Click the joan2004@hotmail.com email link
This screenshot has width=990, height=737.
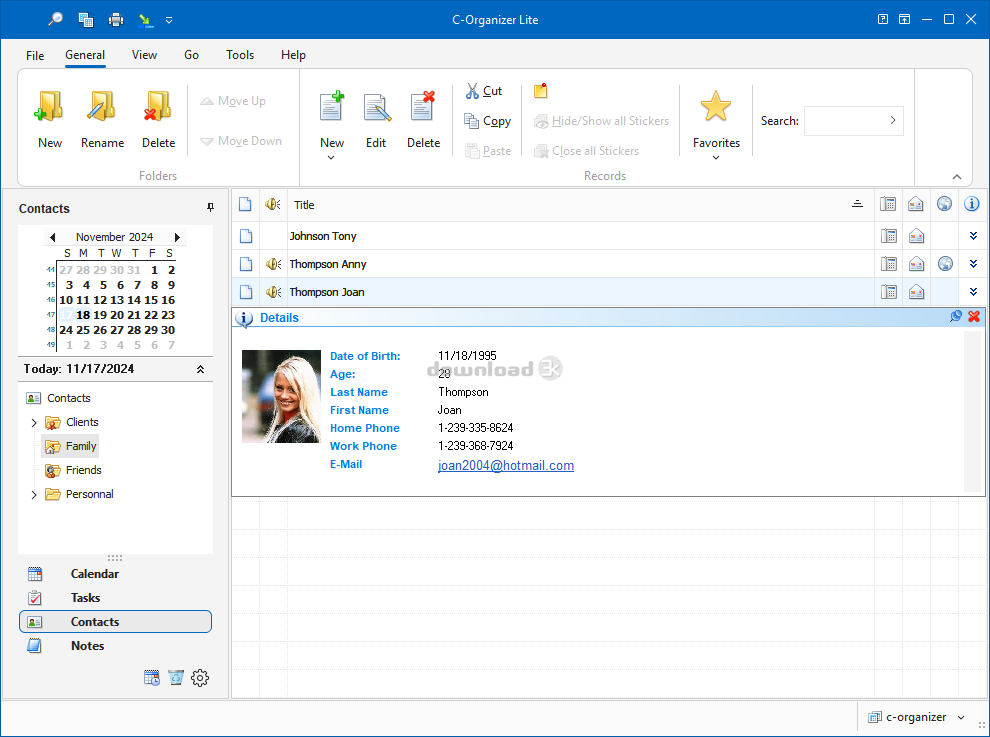click(x=506, y=466)
